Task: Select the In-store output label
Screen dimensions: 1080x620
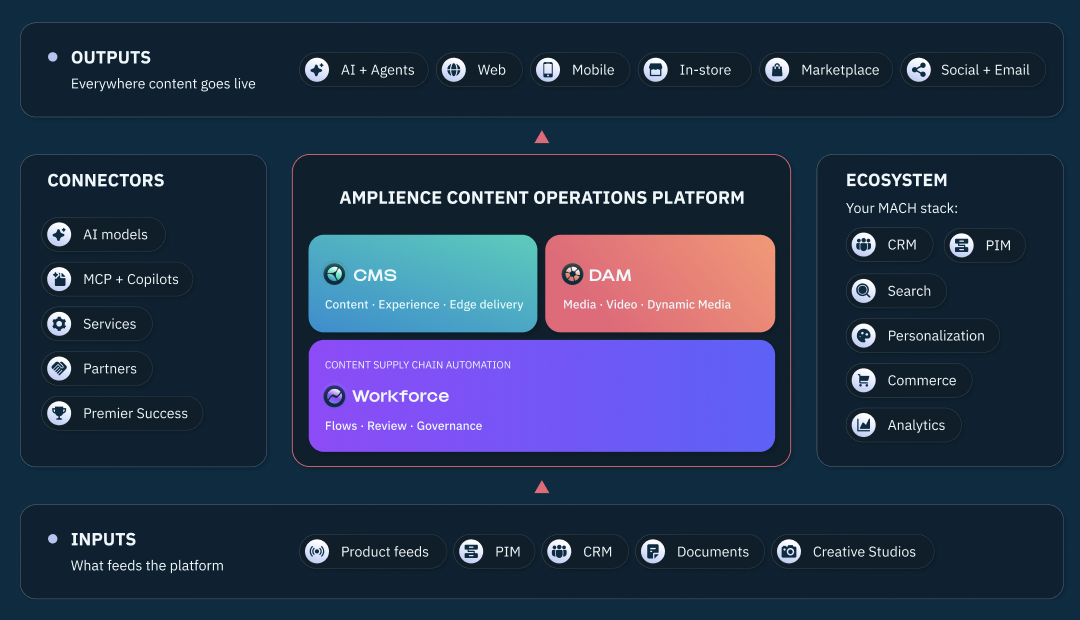Action: pyautogui.click(x=705, y=70)
